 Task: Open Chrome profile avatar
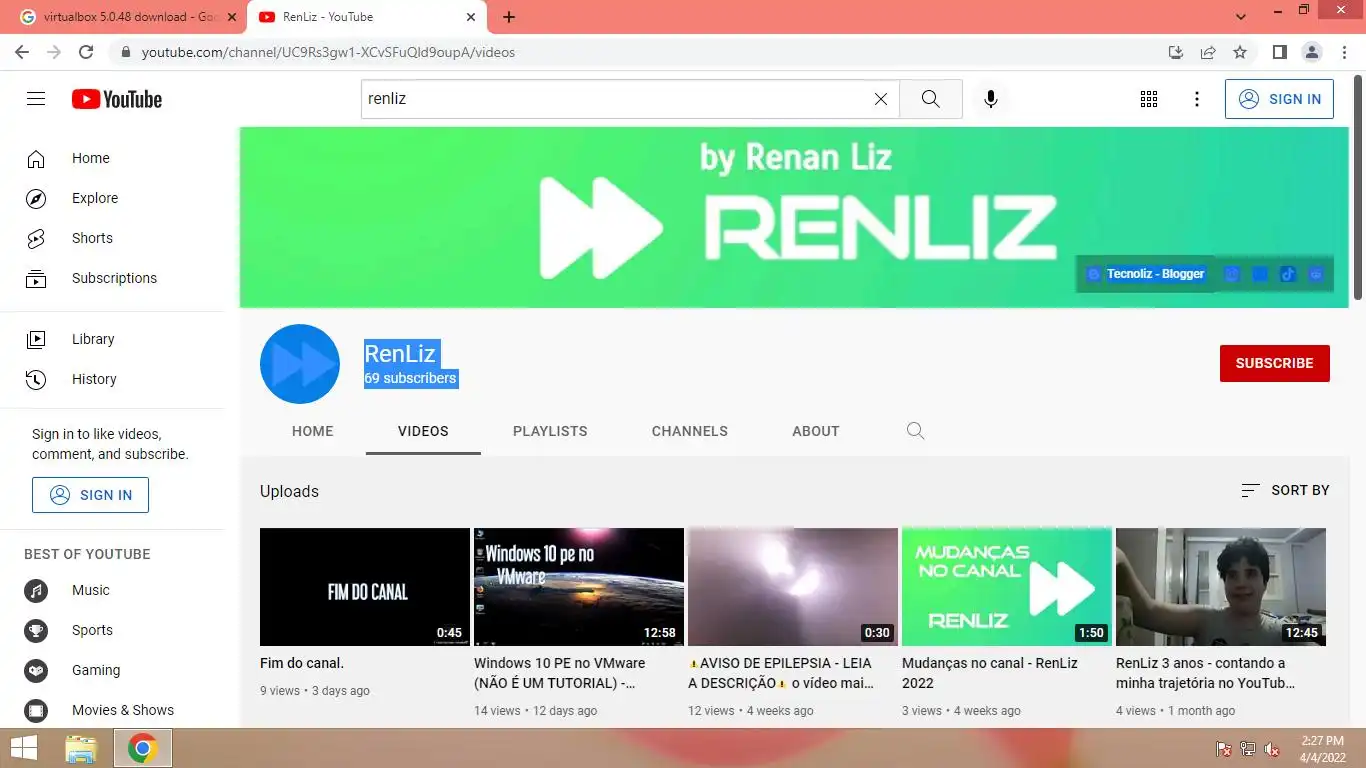(1312, 52)
